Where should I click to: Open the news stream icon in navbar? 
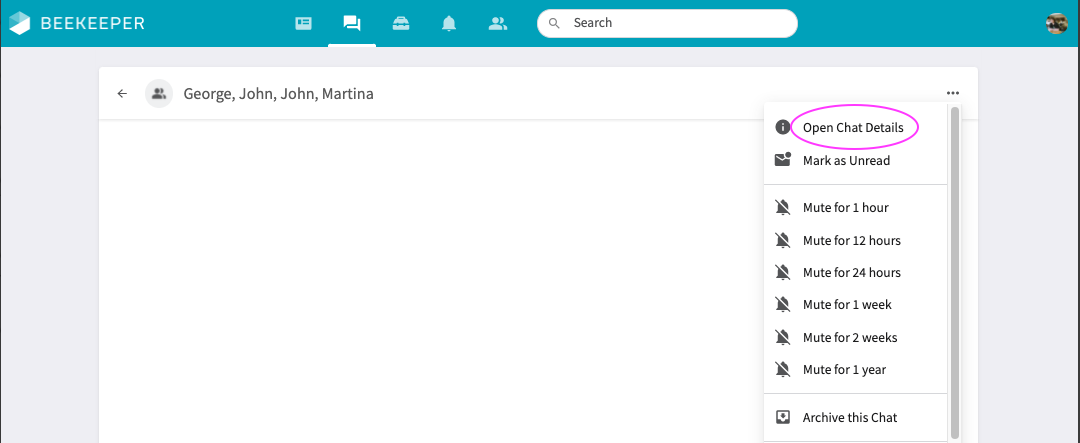tap(303, 23)
